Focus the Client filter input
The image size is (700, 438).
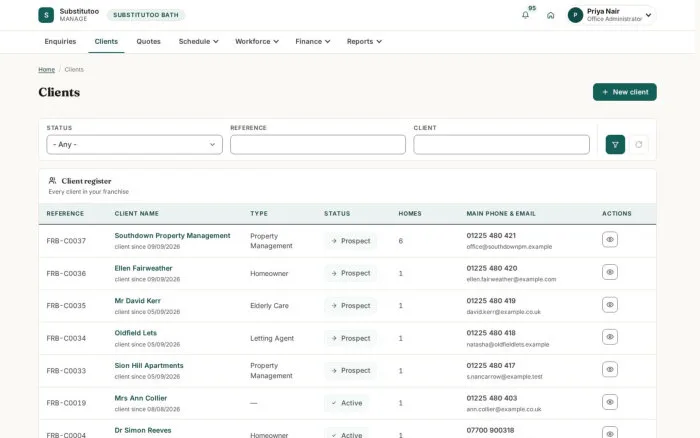tap(501, 145)
